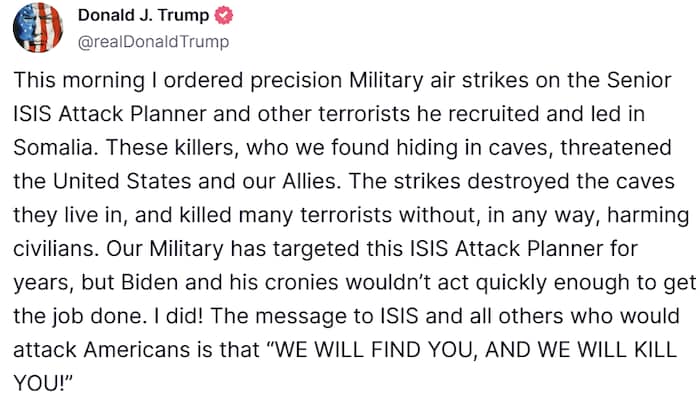Select the word Biden in the post
This screenshot has height=394, width=700.
point(150,282)
